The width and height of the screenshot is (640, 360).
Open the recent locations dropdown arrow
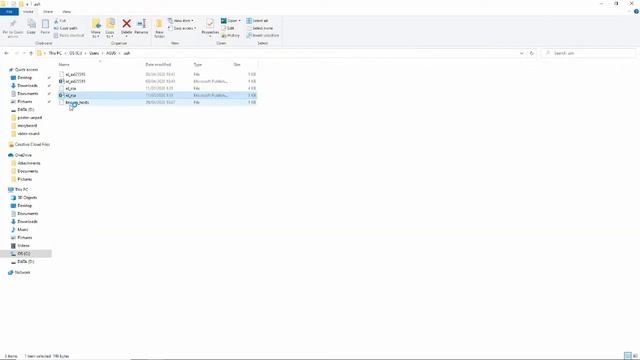(24, 53)
